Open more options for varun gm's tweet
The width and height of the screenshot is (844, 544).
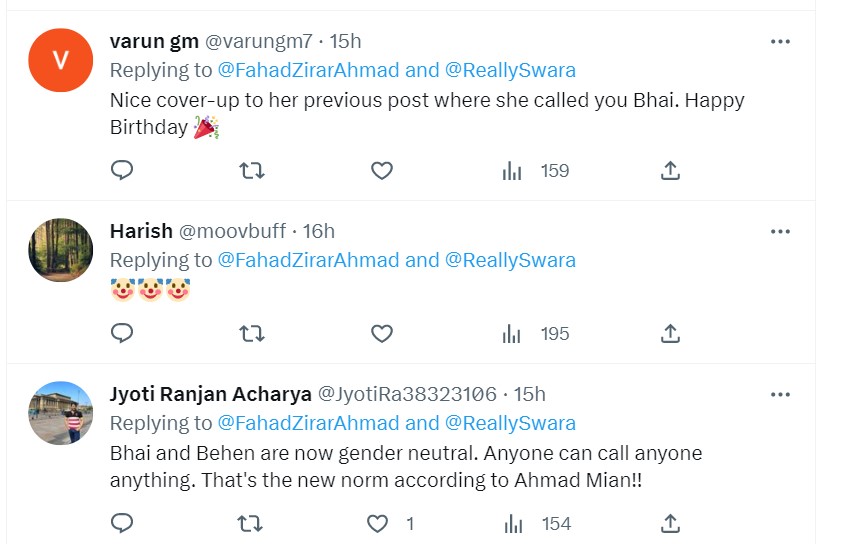[x=780, y=41]
